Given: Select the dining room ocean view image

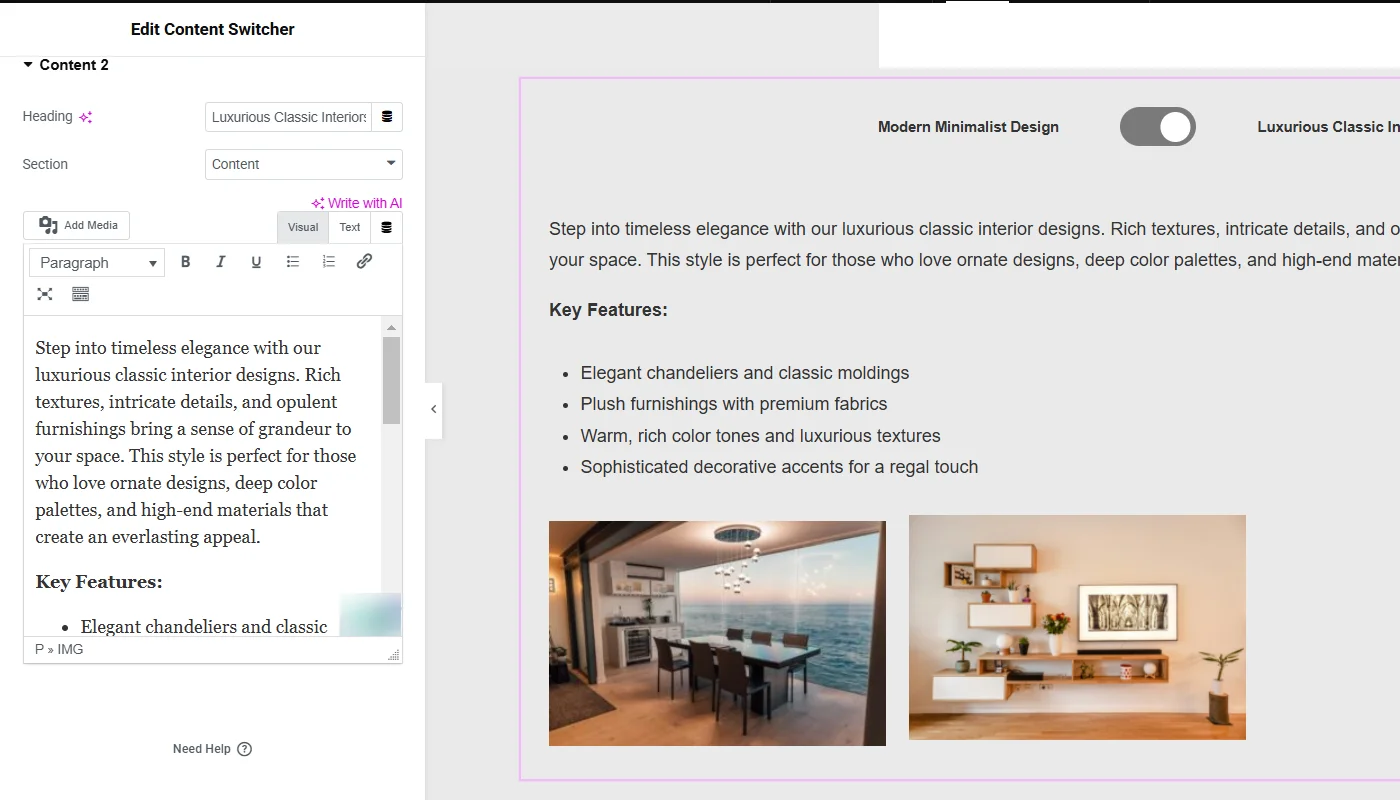Looking at the screenshot, I should [x=717, y=633].
